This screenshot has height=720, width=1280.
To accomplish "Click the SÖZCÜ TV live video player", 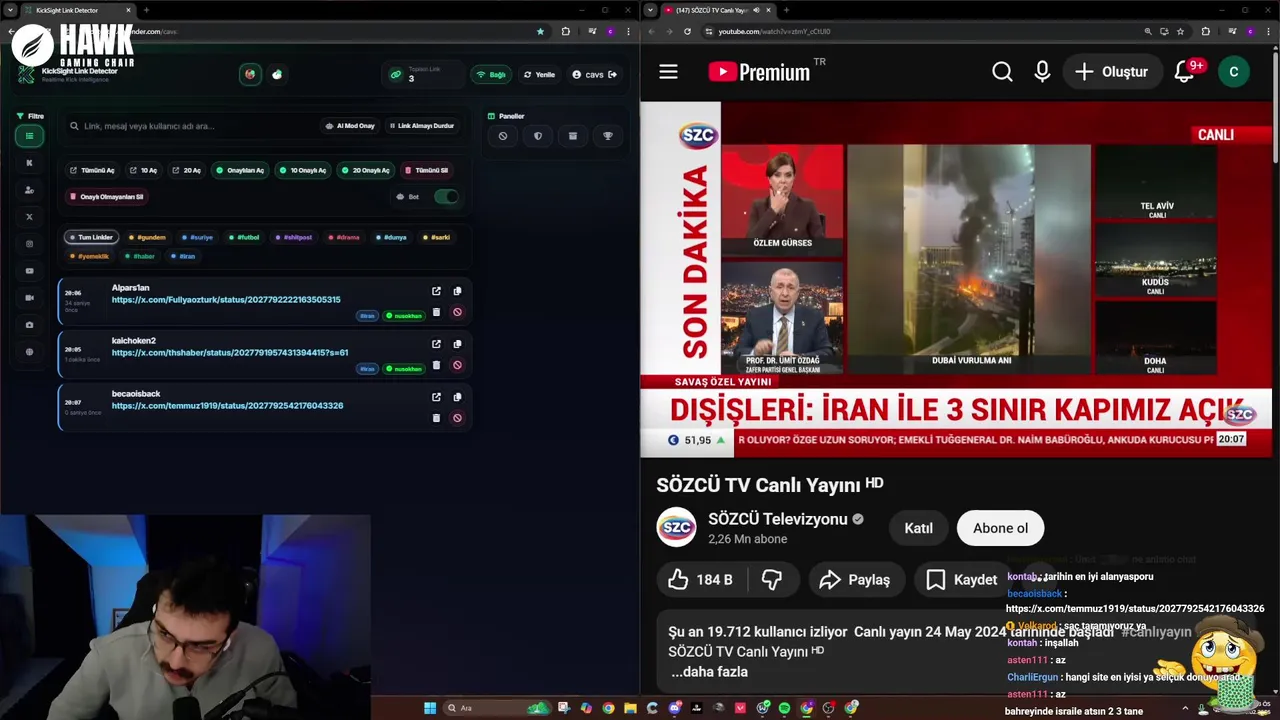I will 956,279.
